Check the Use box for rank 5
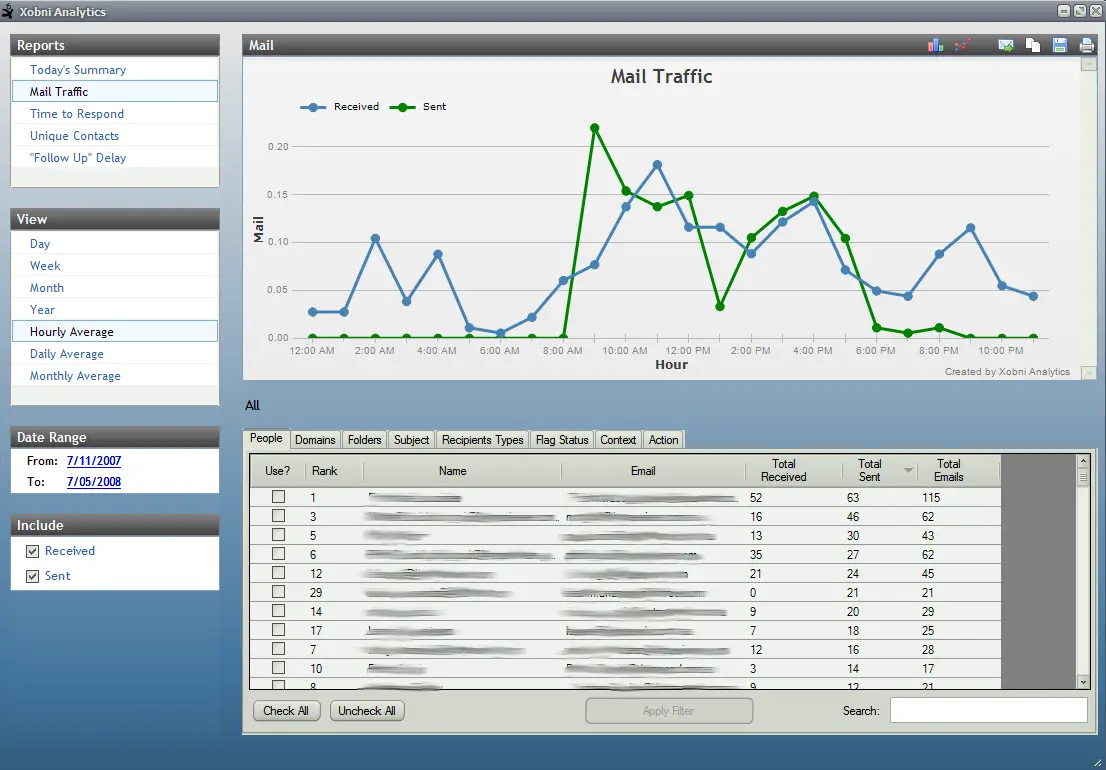Image resolution: width=1106 pixels, height=770 pixels. [278, 535]
